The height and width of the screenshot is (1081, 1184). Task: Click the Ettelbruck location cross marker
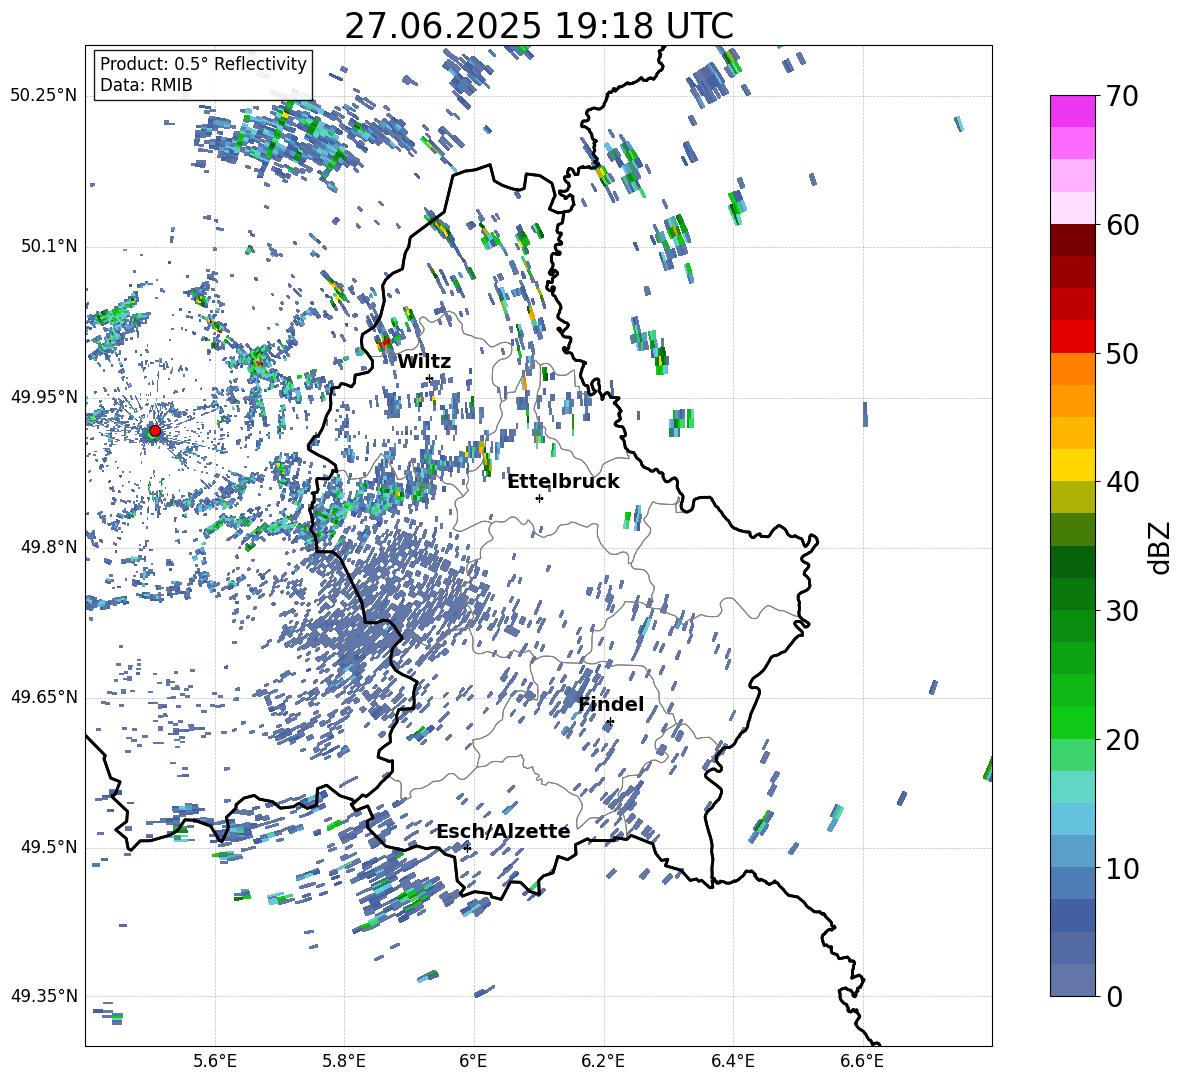pos(539,498)
